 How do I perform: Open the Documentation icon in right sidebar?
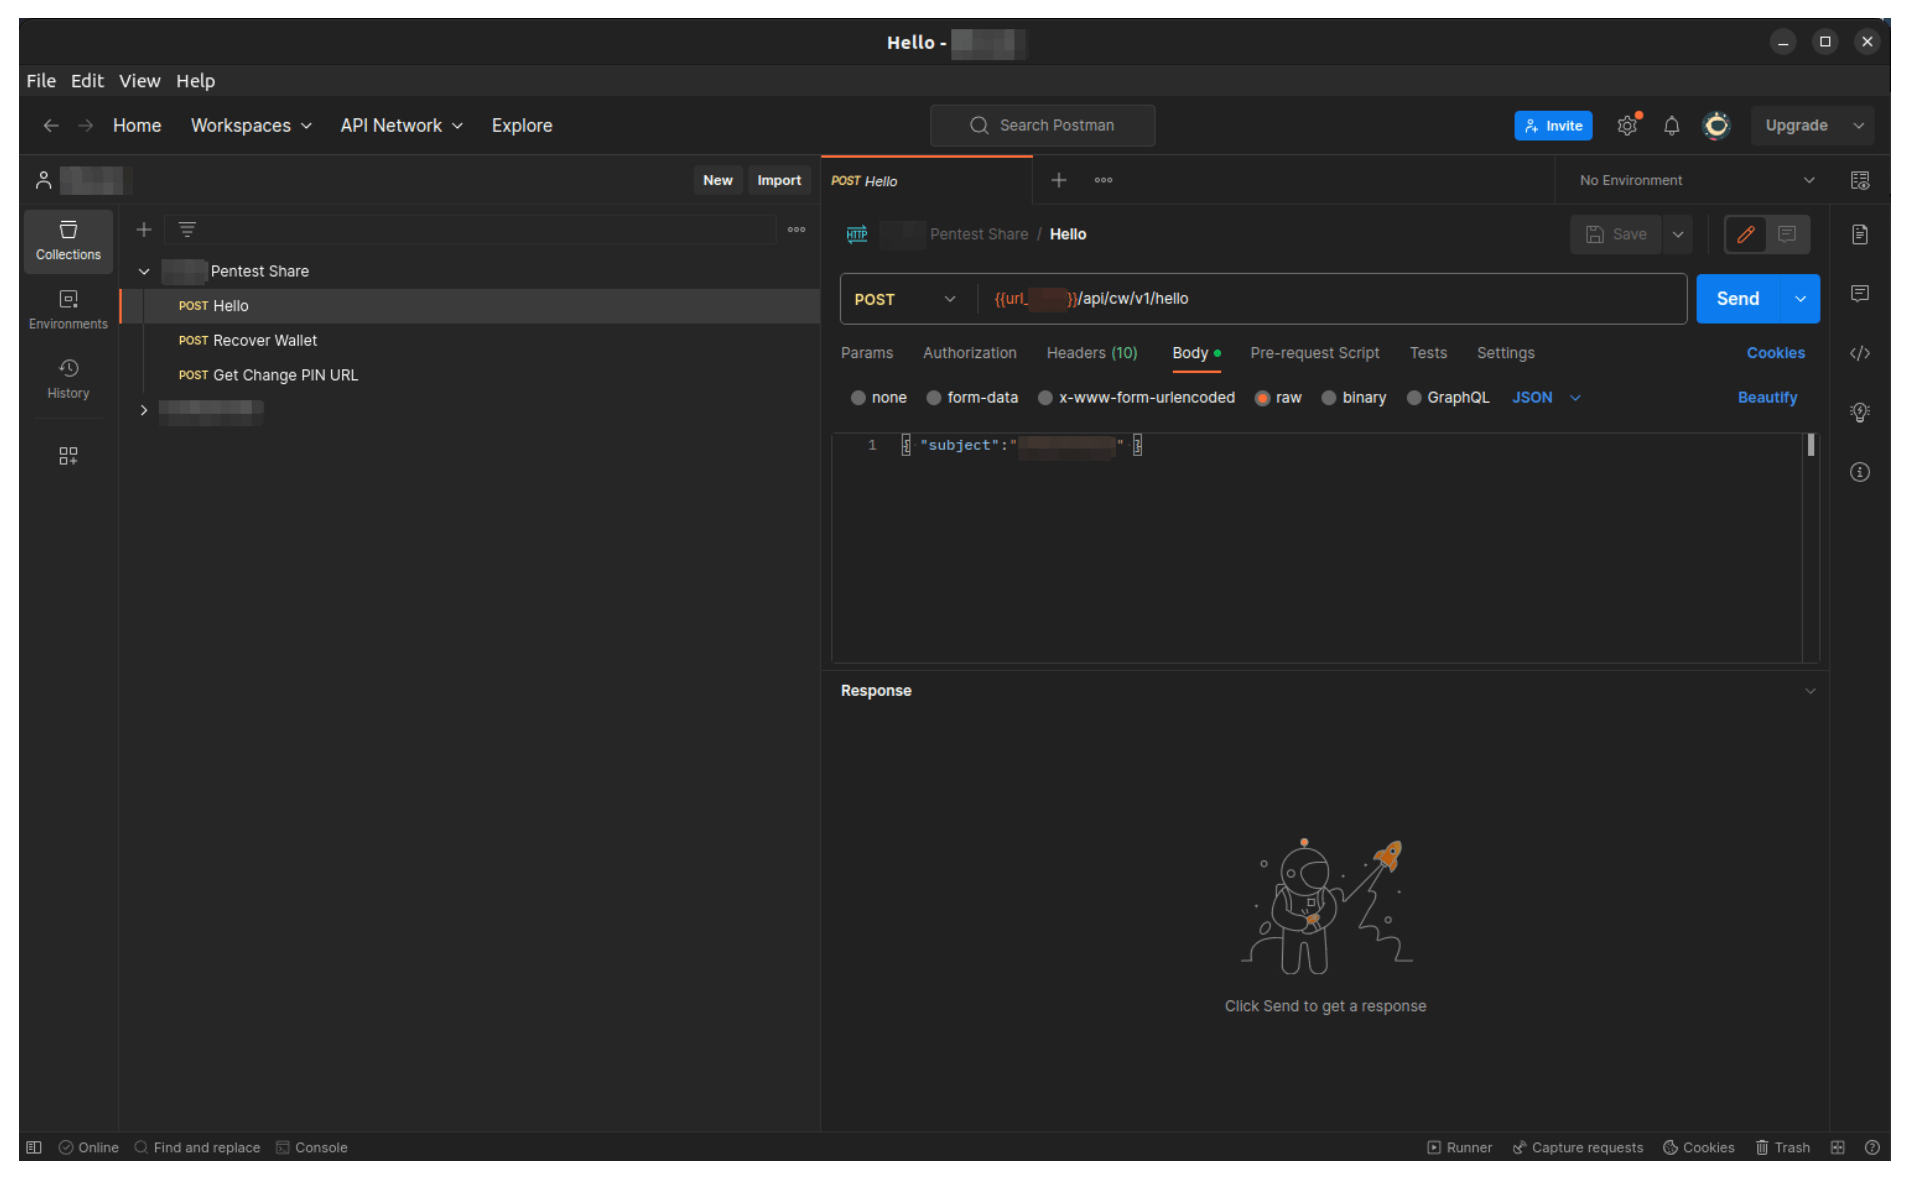pyautogui.click(x=1860, y=234)
